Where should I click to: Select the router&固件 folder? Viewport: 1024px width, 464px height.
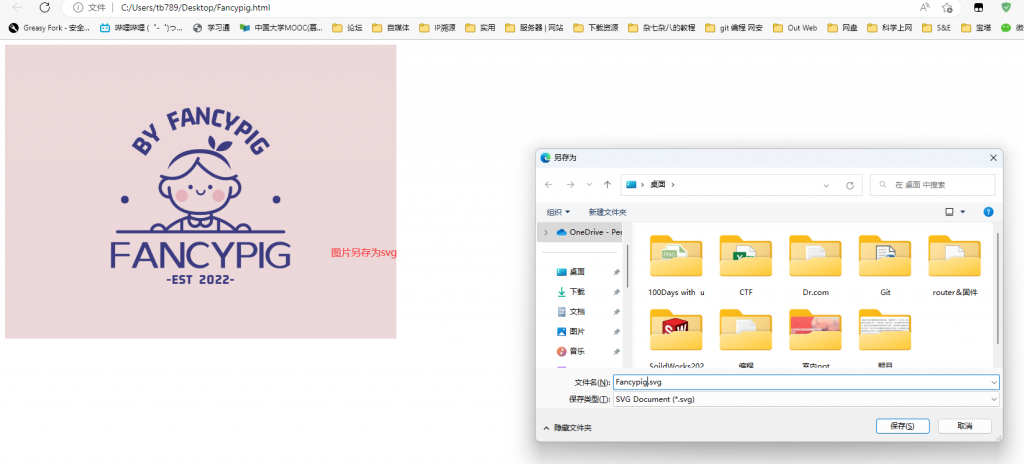955,265
